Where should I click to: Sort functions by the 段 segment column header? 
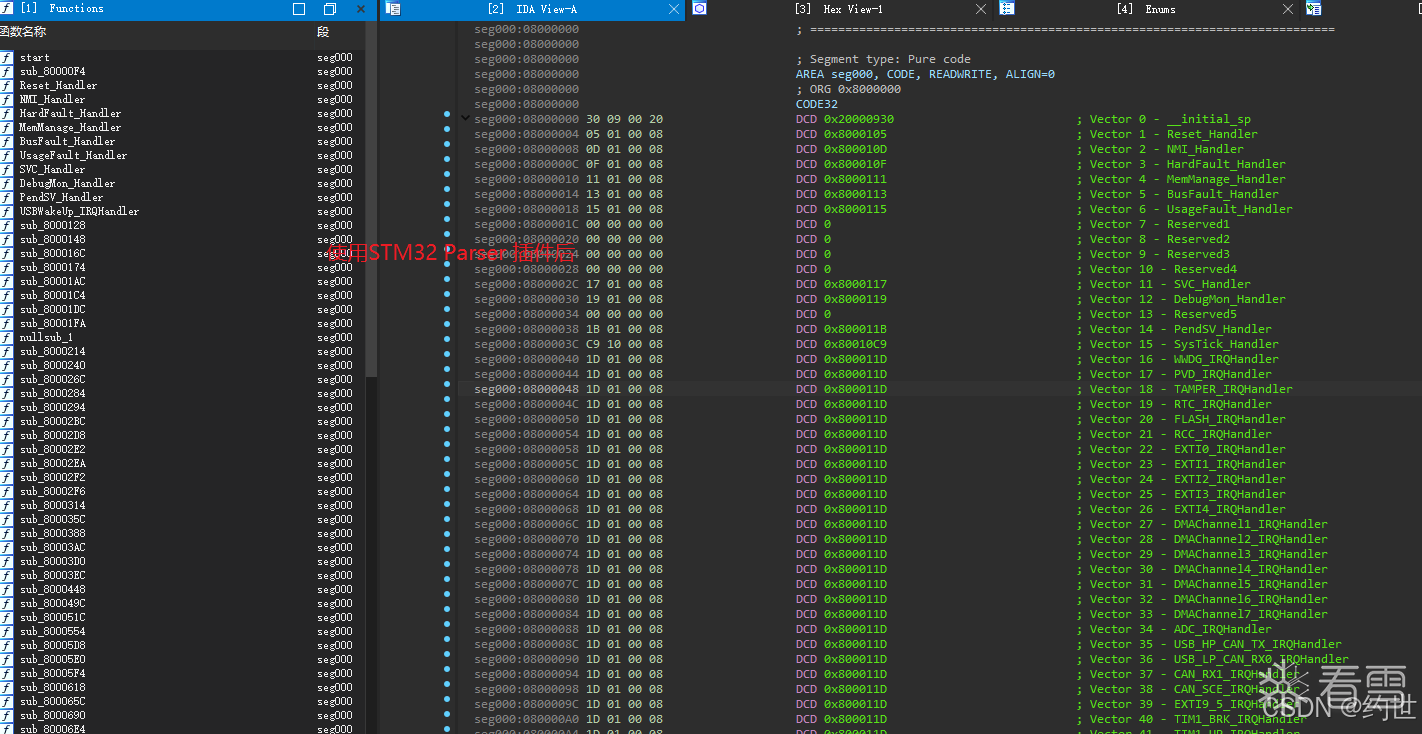pos(323,32)
